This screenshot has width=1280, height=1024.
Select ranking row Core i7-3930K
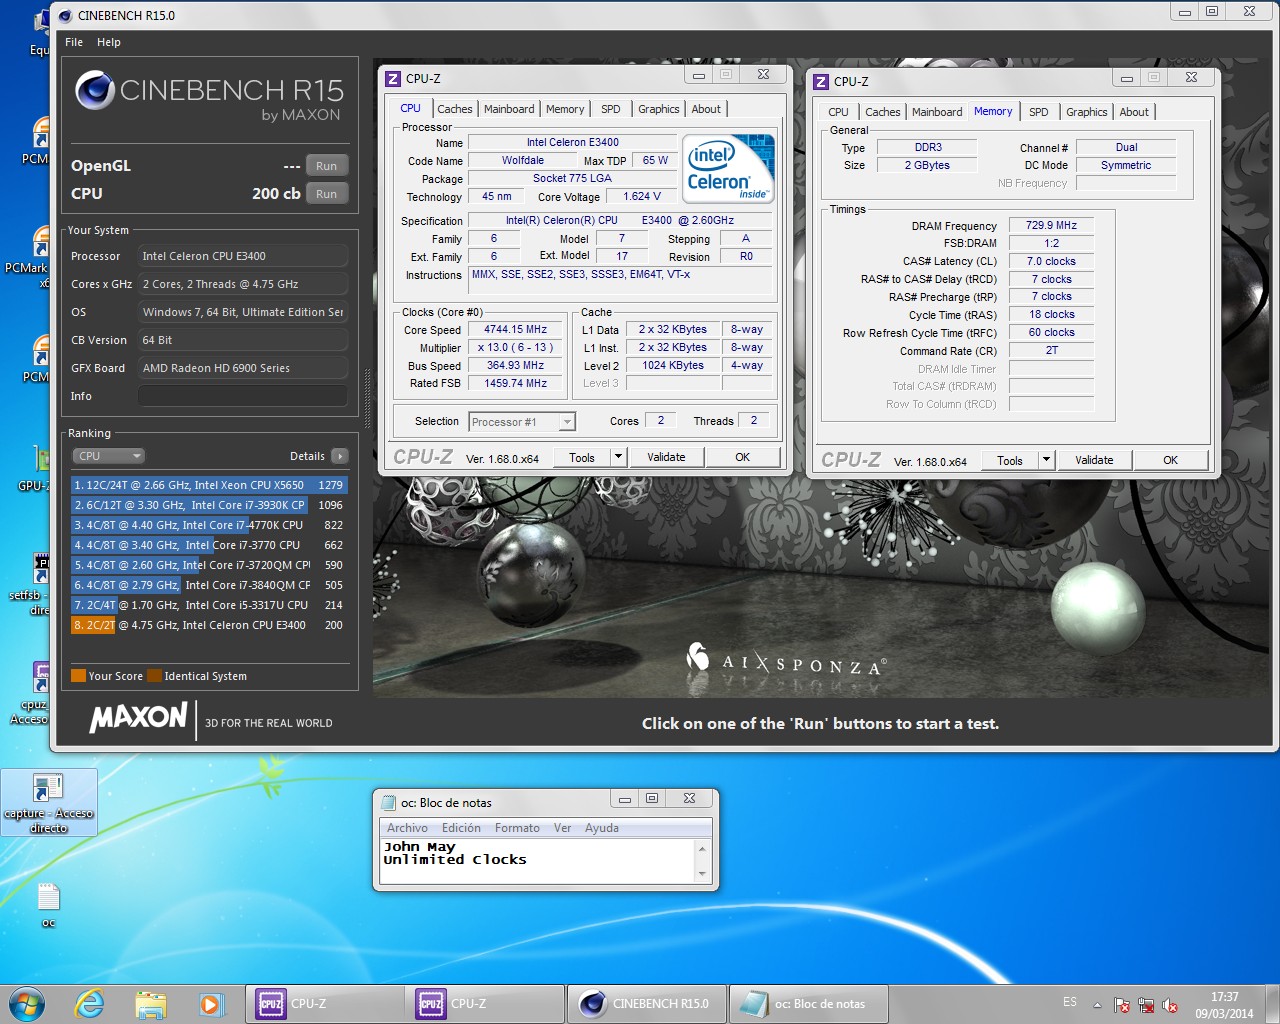point(208,505)
